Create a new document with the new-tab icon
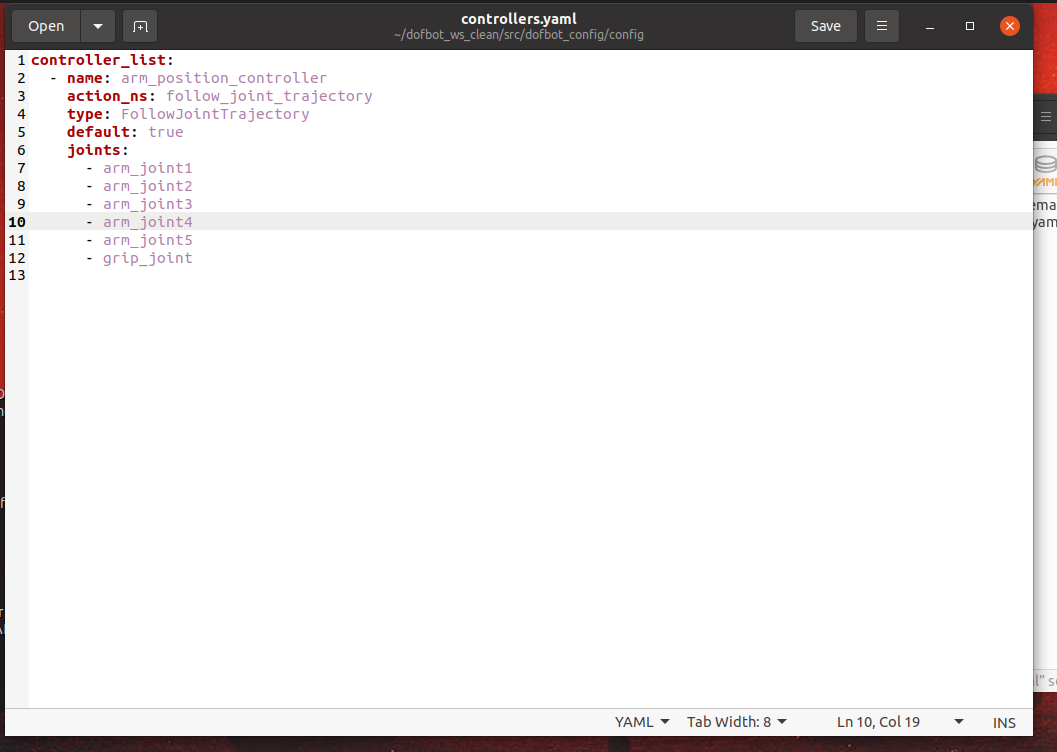 click(x=140, y=26)
